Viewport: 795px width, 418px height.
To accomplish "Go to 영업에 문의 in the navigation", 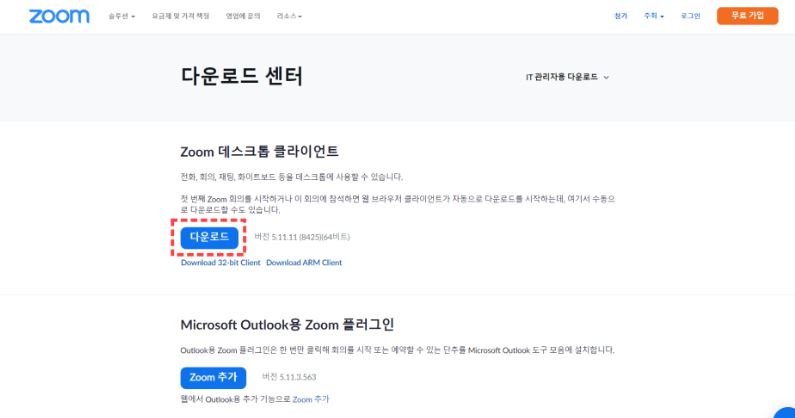I will click(243, 16).
